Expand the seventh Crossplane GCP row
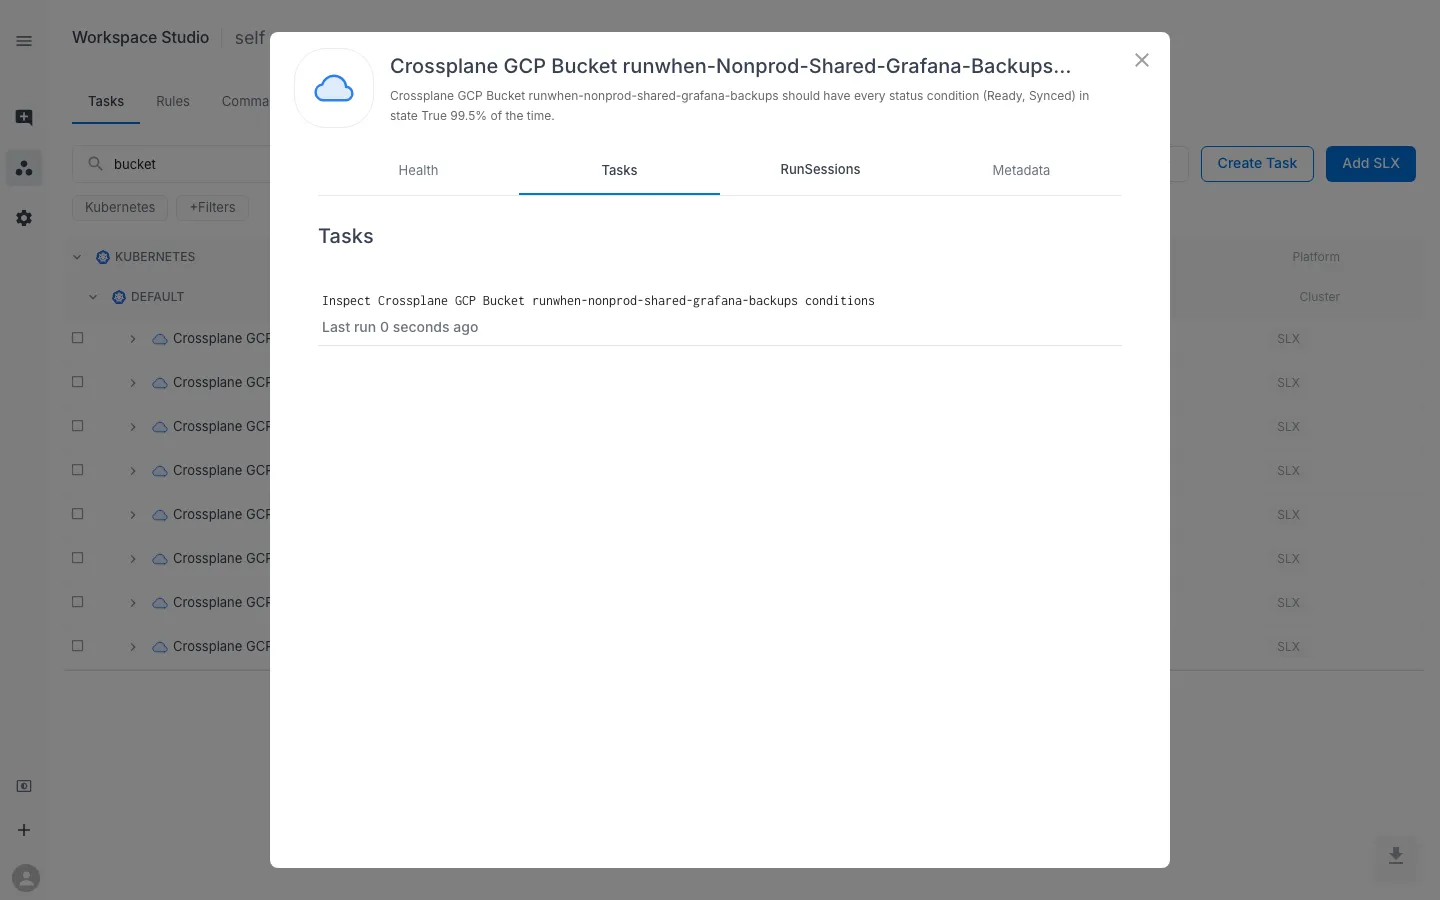1440x900 pixels. (x=133, y=603)
